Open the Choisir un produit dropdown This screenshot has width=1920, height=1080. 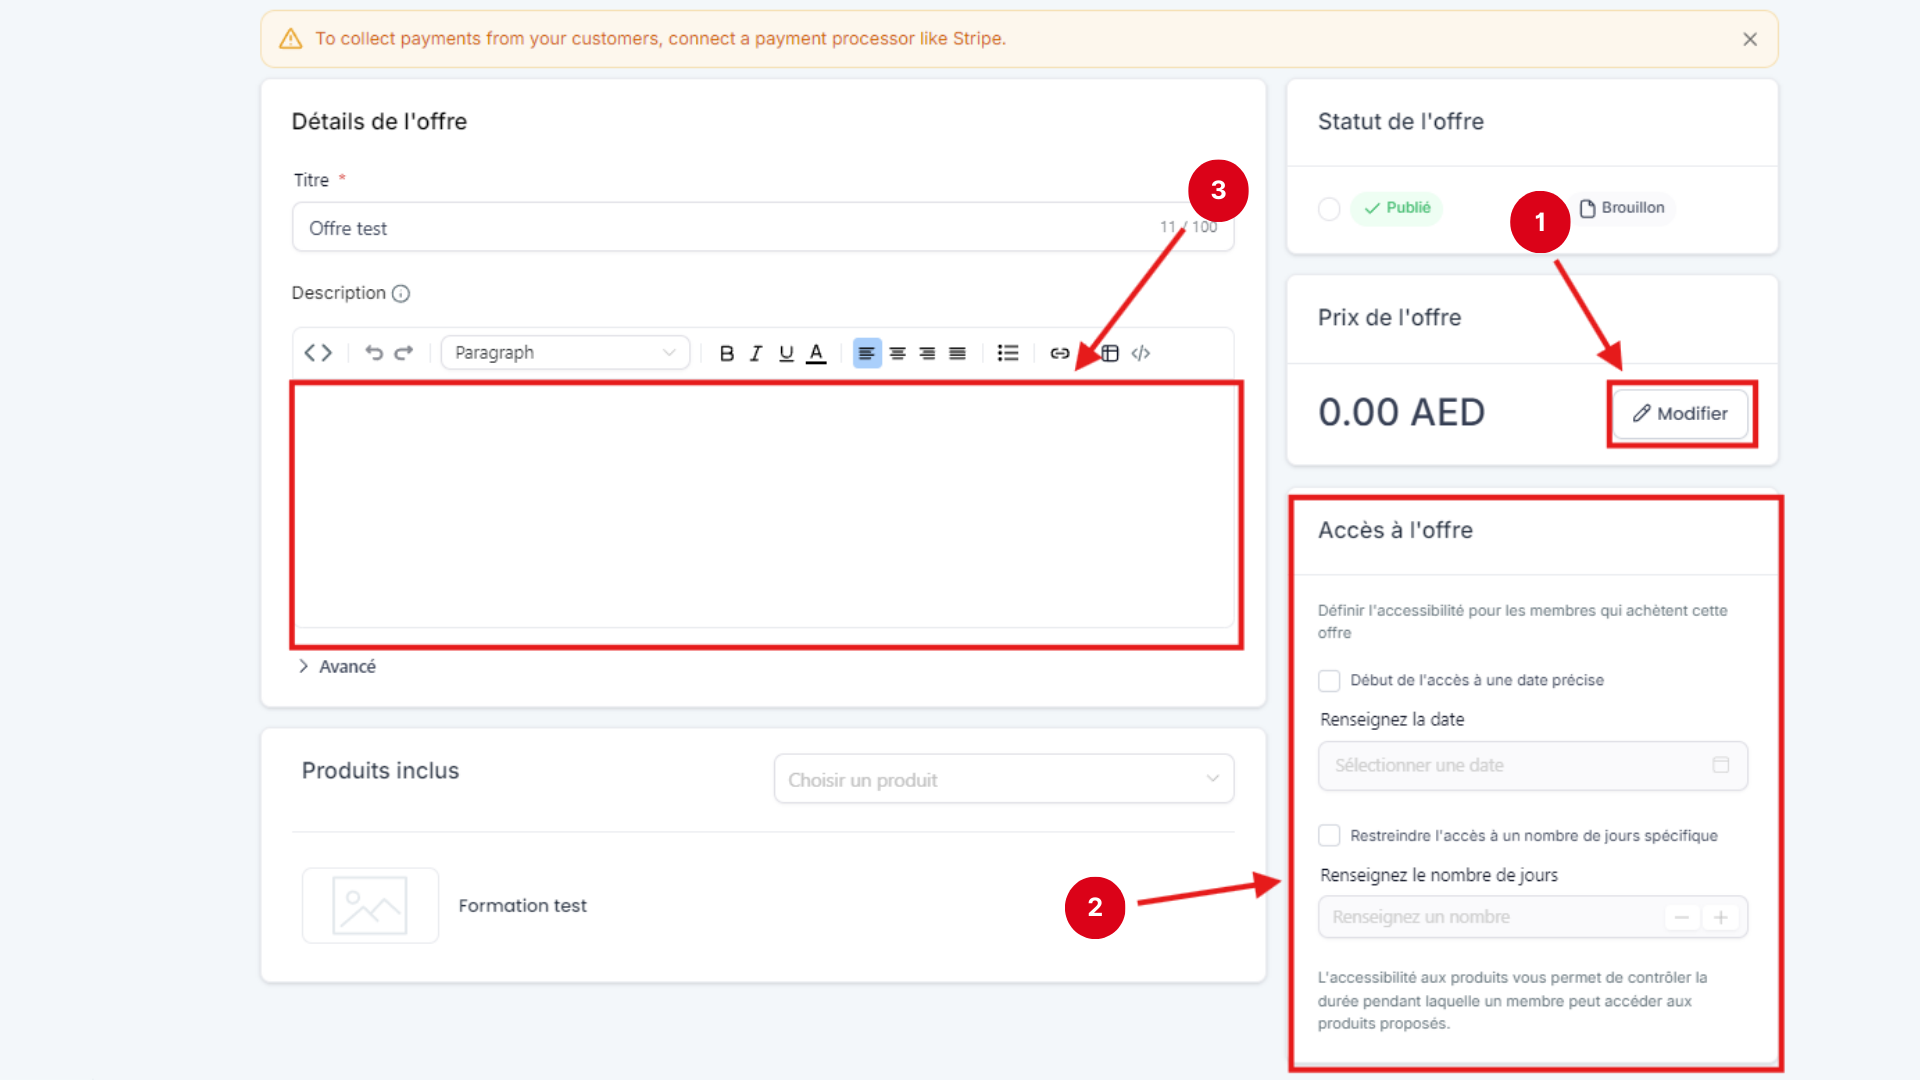(x=1004, y=779)
